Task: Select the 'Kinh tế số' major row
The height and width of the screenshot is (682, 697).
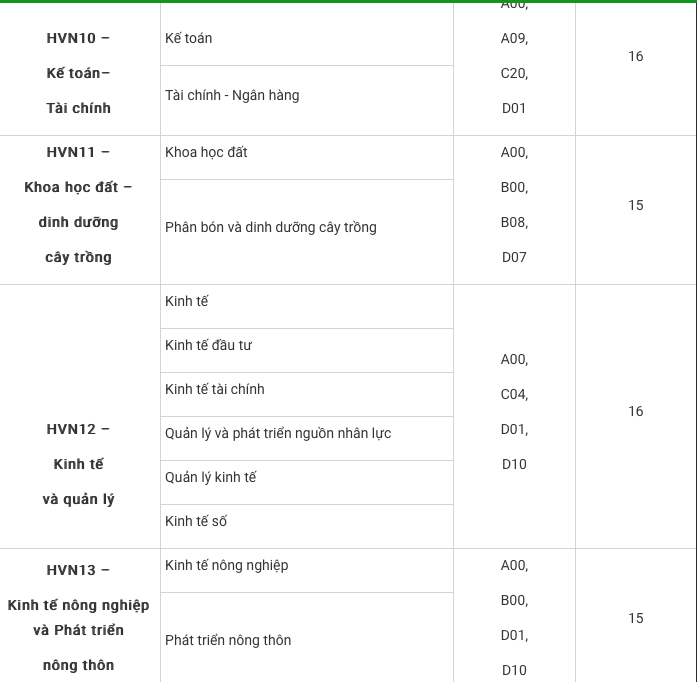Action: [196, 522]
